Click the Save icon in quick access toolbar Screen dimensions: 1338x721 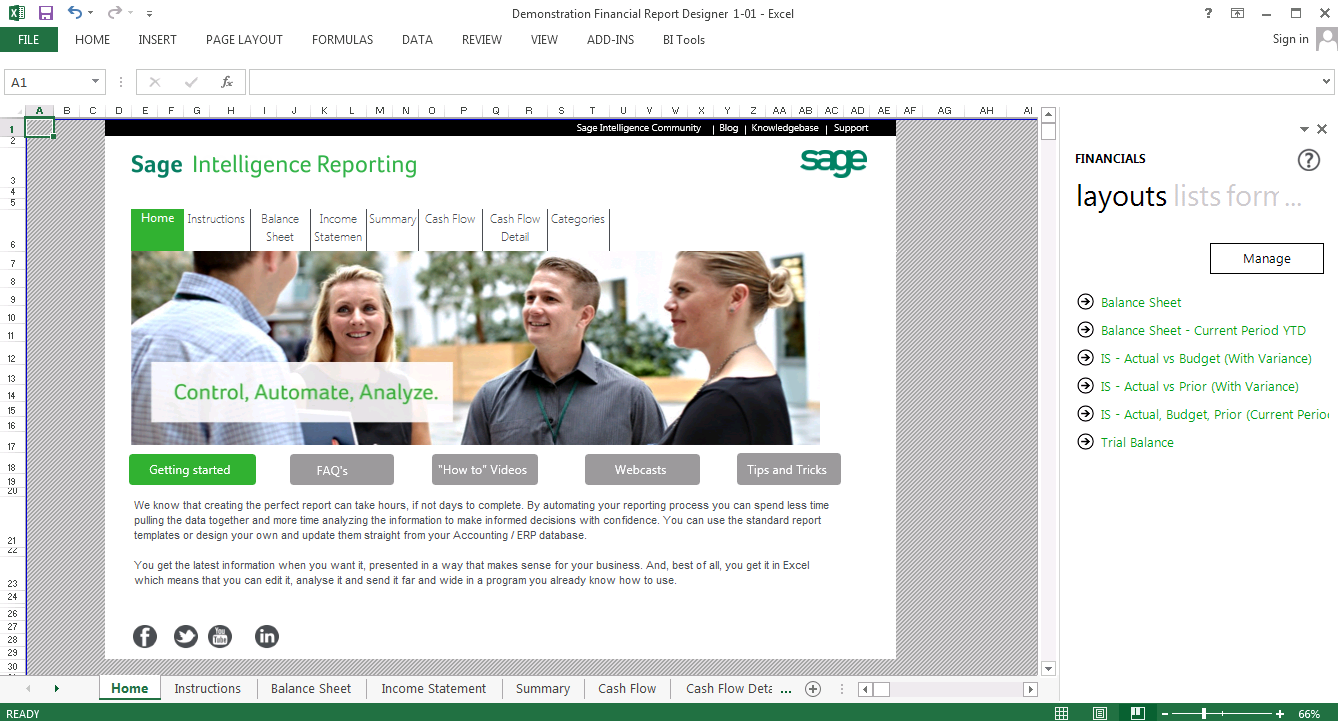click(x=45, y=13)
